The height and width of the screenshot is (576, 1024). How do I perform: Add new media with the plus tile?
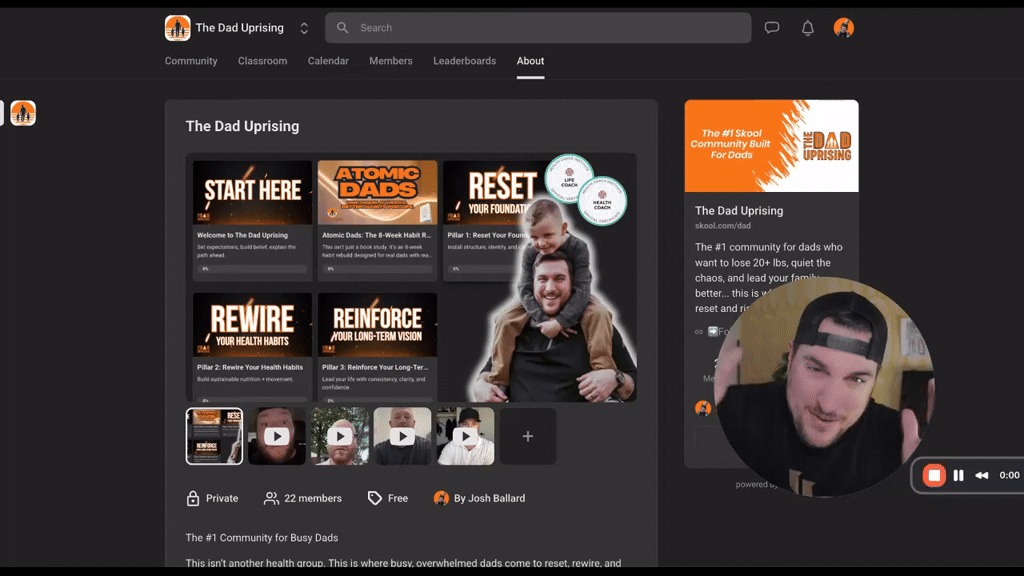click(528, 436)
